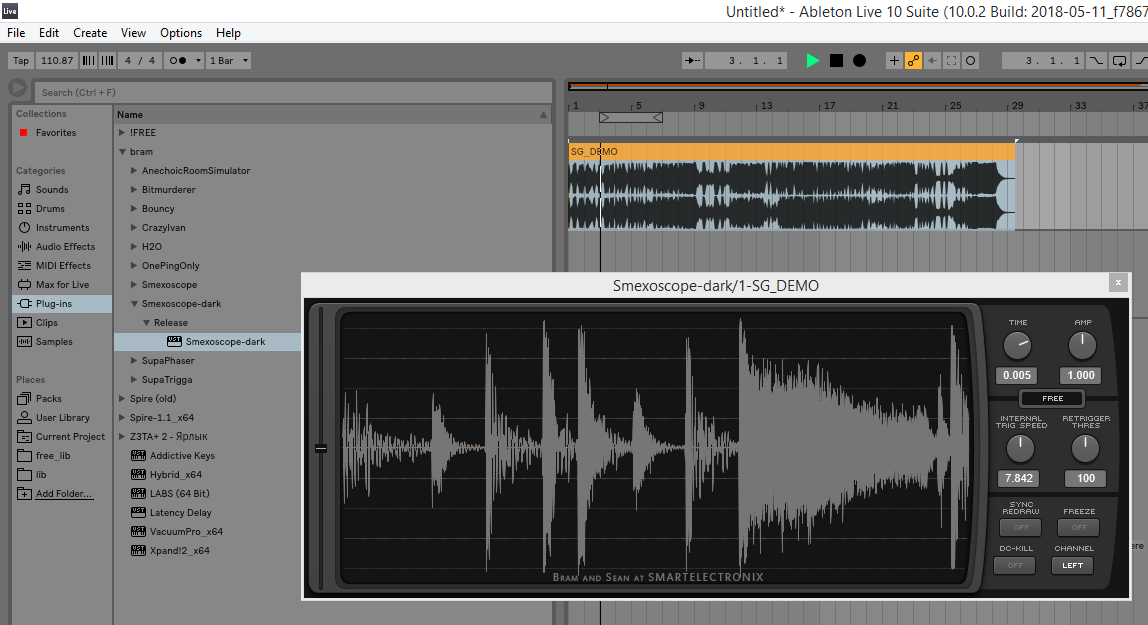The height and width of the screenshot is (625, 1148).
Task: Toggle the FREEZE button
Action: point(1078,528)
